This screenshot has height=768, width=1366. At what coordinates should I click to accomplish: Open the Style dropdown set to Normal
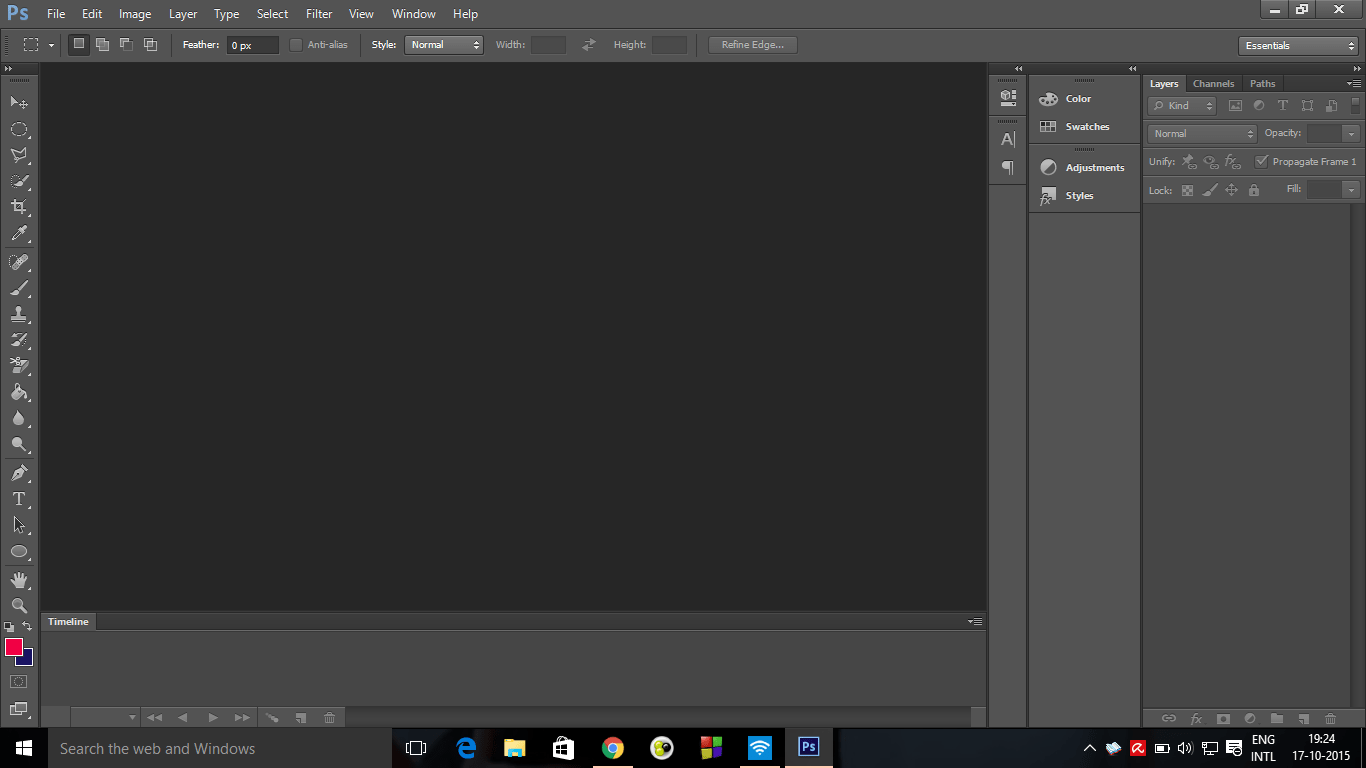click(444, 45)
